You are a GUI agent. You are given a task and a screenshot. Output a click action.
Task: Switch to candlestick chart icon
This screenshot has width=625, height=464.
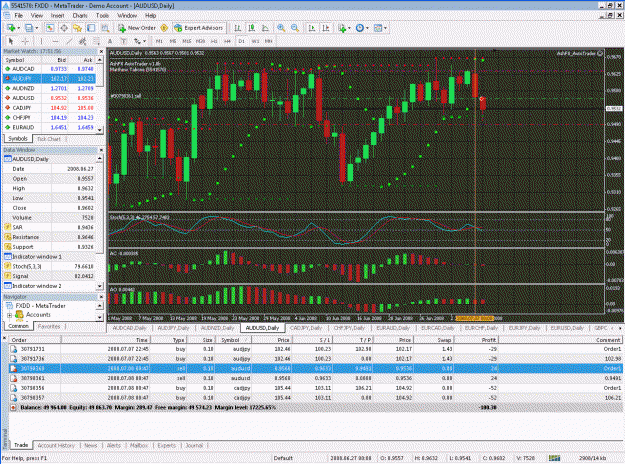(252, 28)
